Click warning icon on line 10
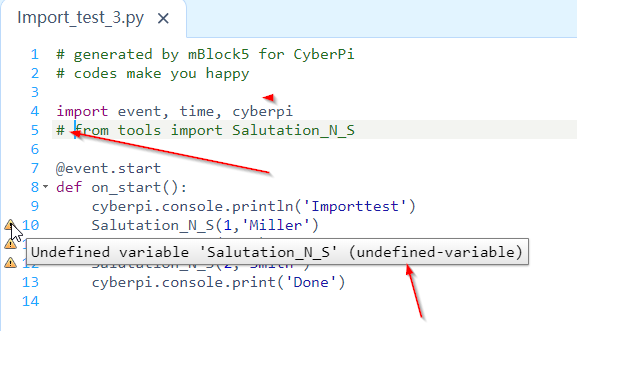The width and height of the screenshot is (635, 366). [10, 225]
